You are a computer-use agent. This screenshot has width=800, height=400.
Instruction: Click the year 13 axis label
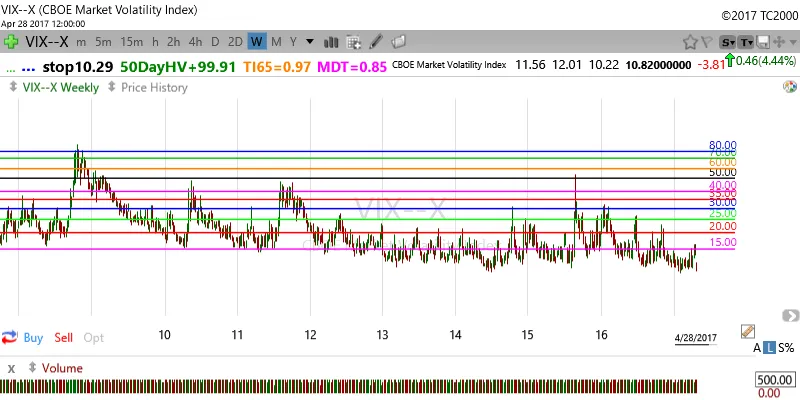point(382,335)
